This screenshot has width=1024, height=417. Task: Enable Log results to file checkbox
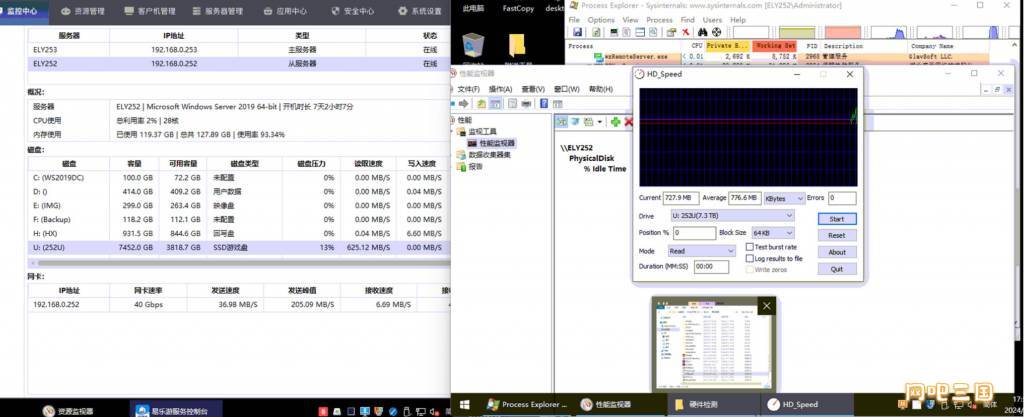tap(750, 258)
